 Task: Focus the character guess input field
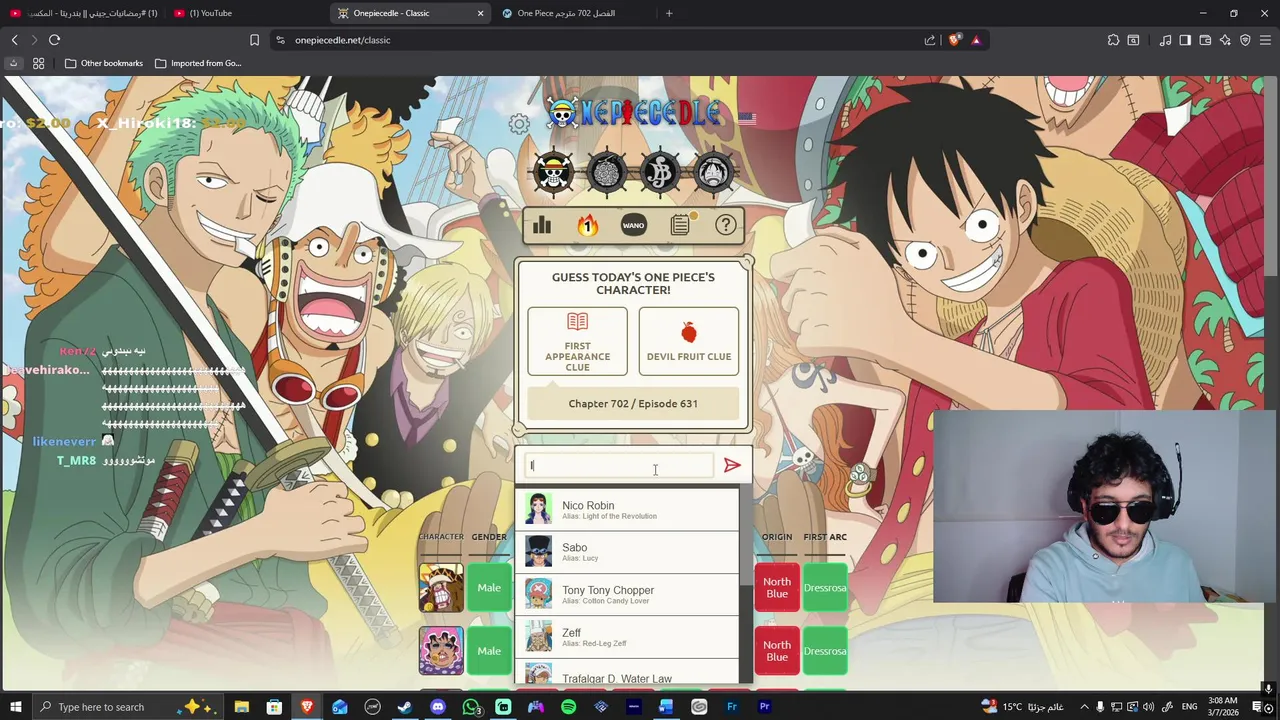pyautogui.click(x=620, y=465)
